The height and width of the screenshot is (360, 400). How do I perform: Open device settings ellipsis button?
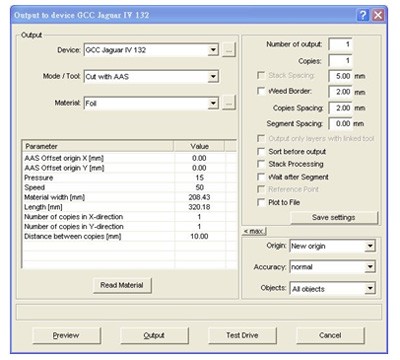[x=229, y=50]
